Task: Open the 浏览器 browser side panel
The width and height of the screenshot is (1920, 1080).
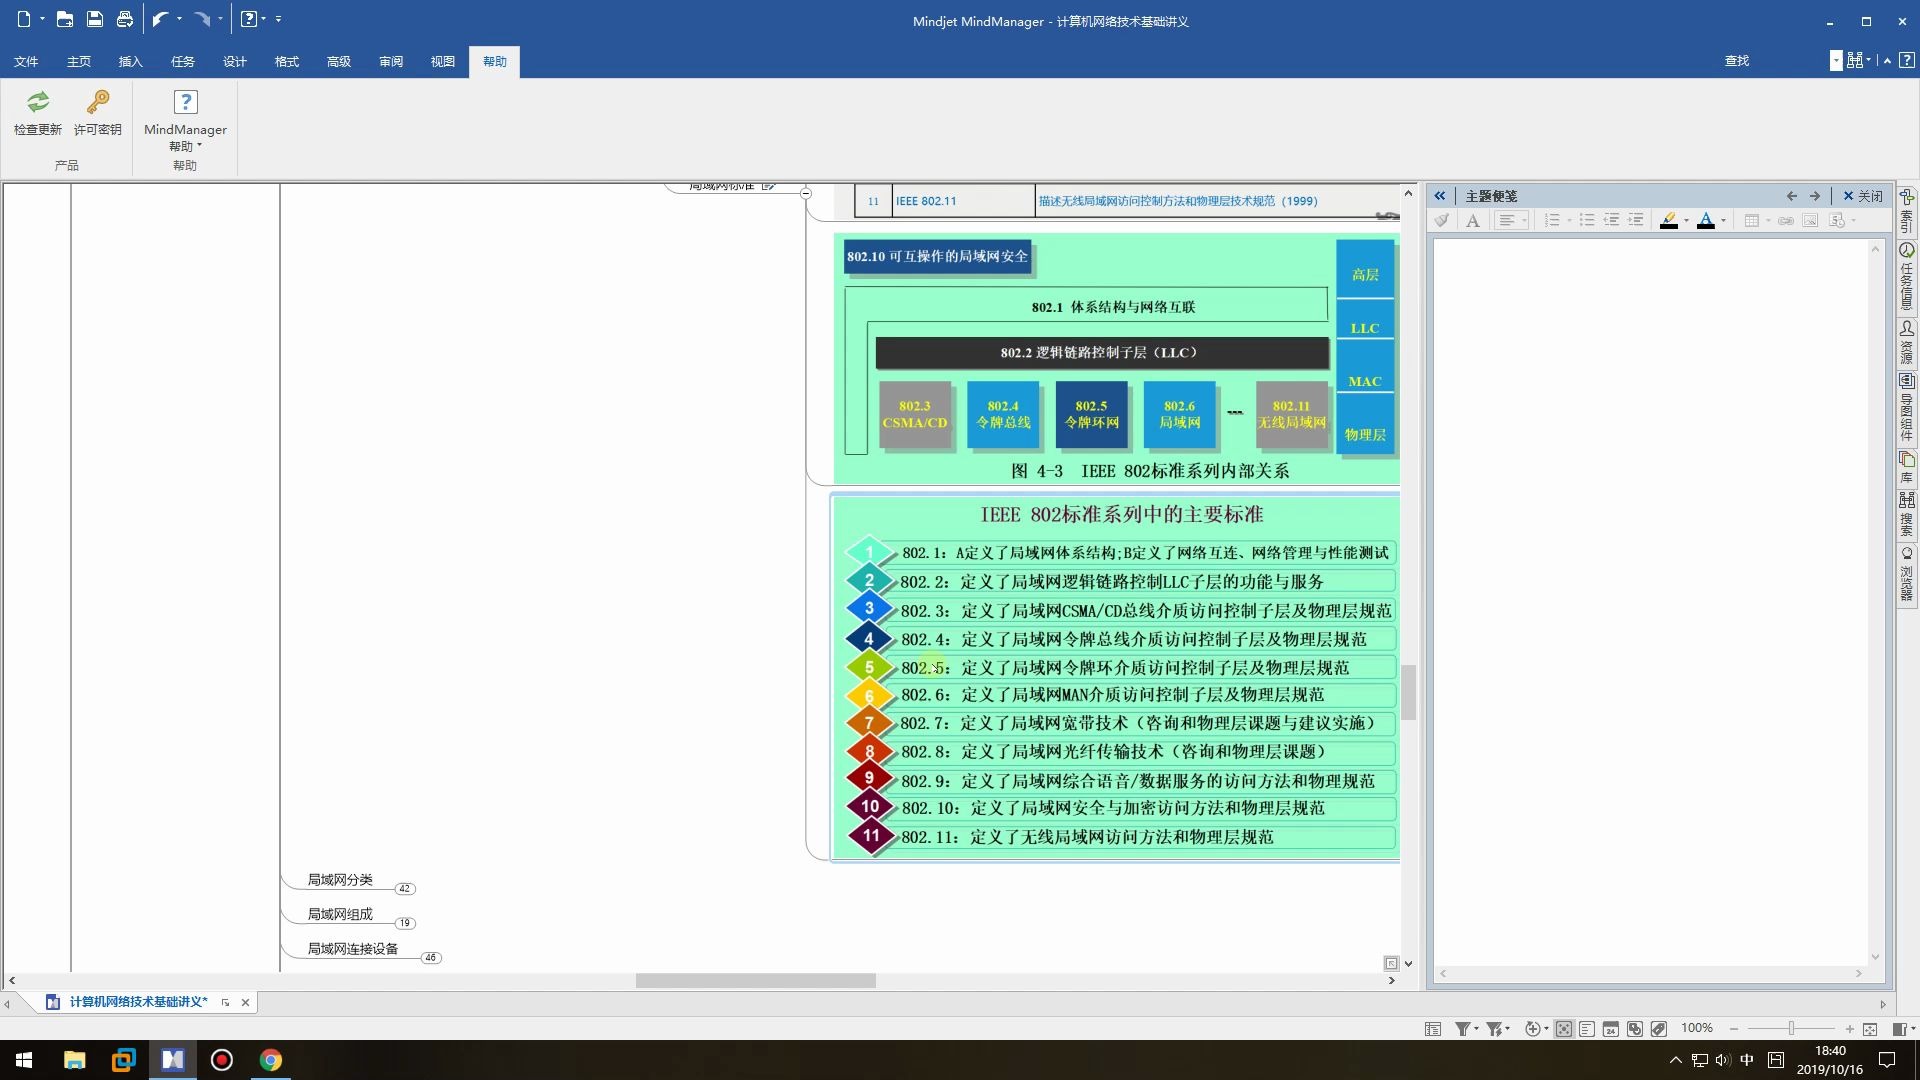Action: [x=1907, y=574]
